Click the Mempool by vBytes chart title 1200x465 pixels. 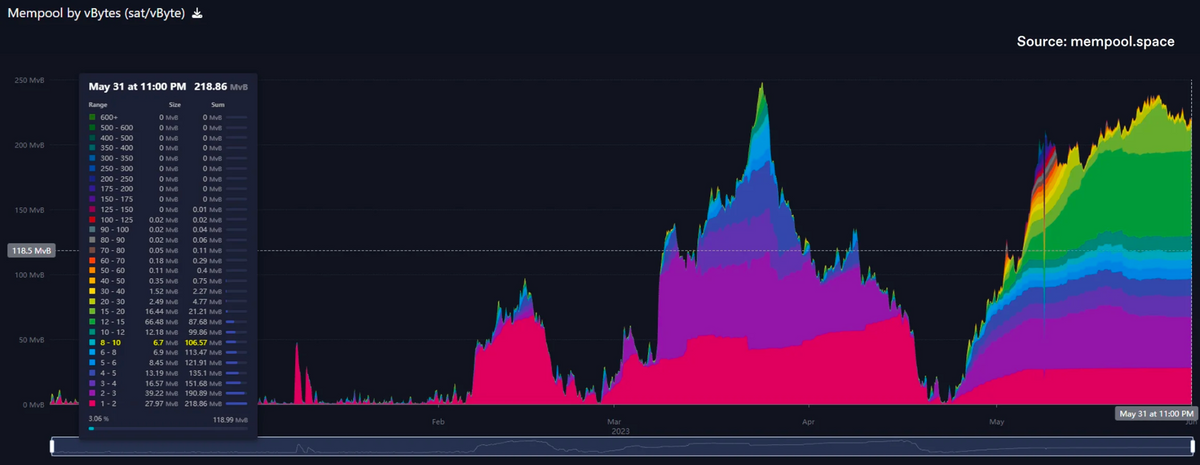coord(94,13)
